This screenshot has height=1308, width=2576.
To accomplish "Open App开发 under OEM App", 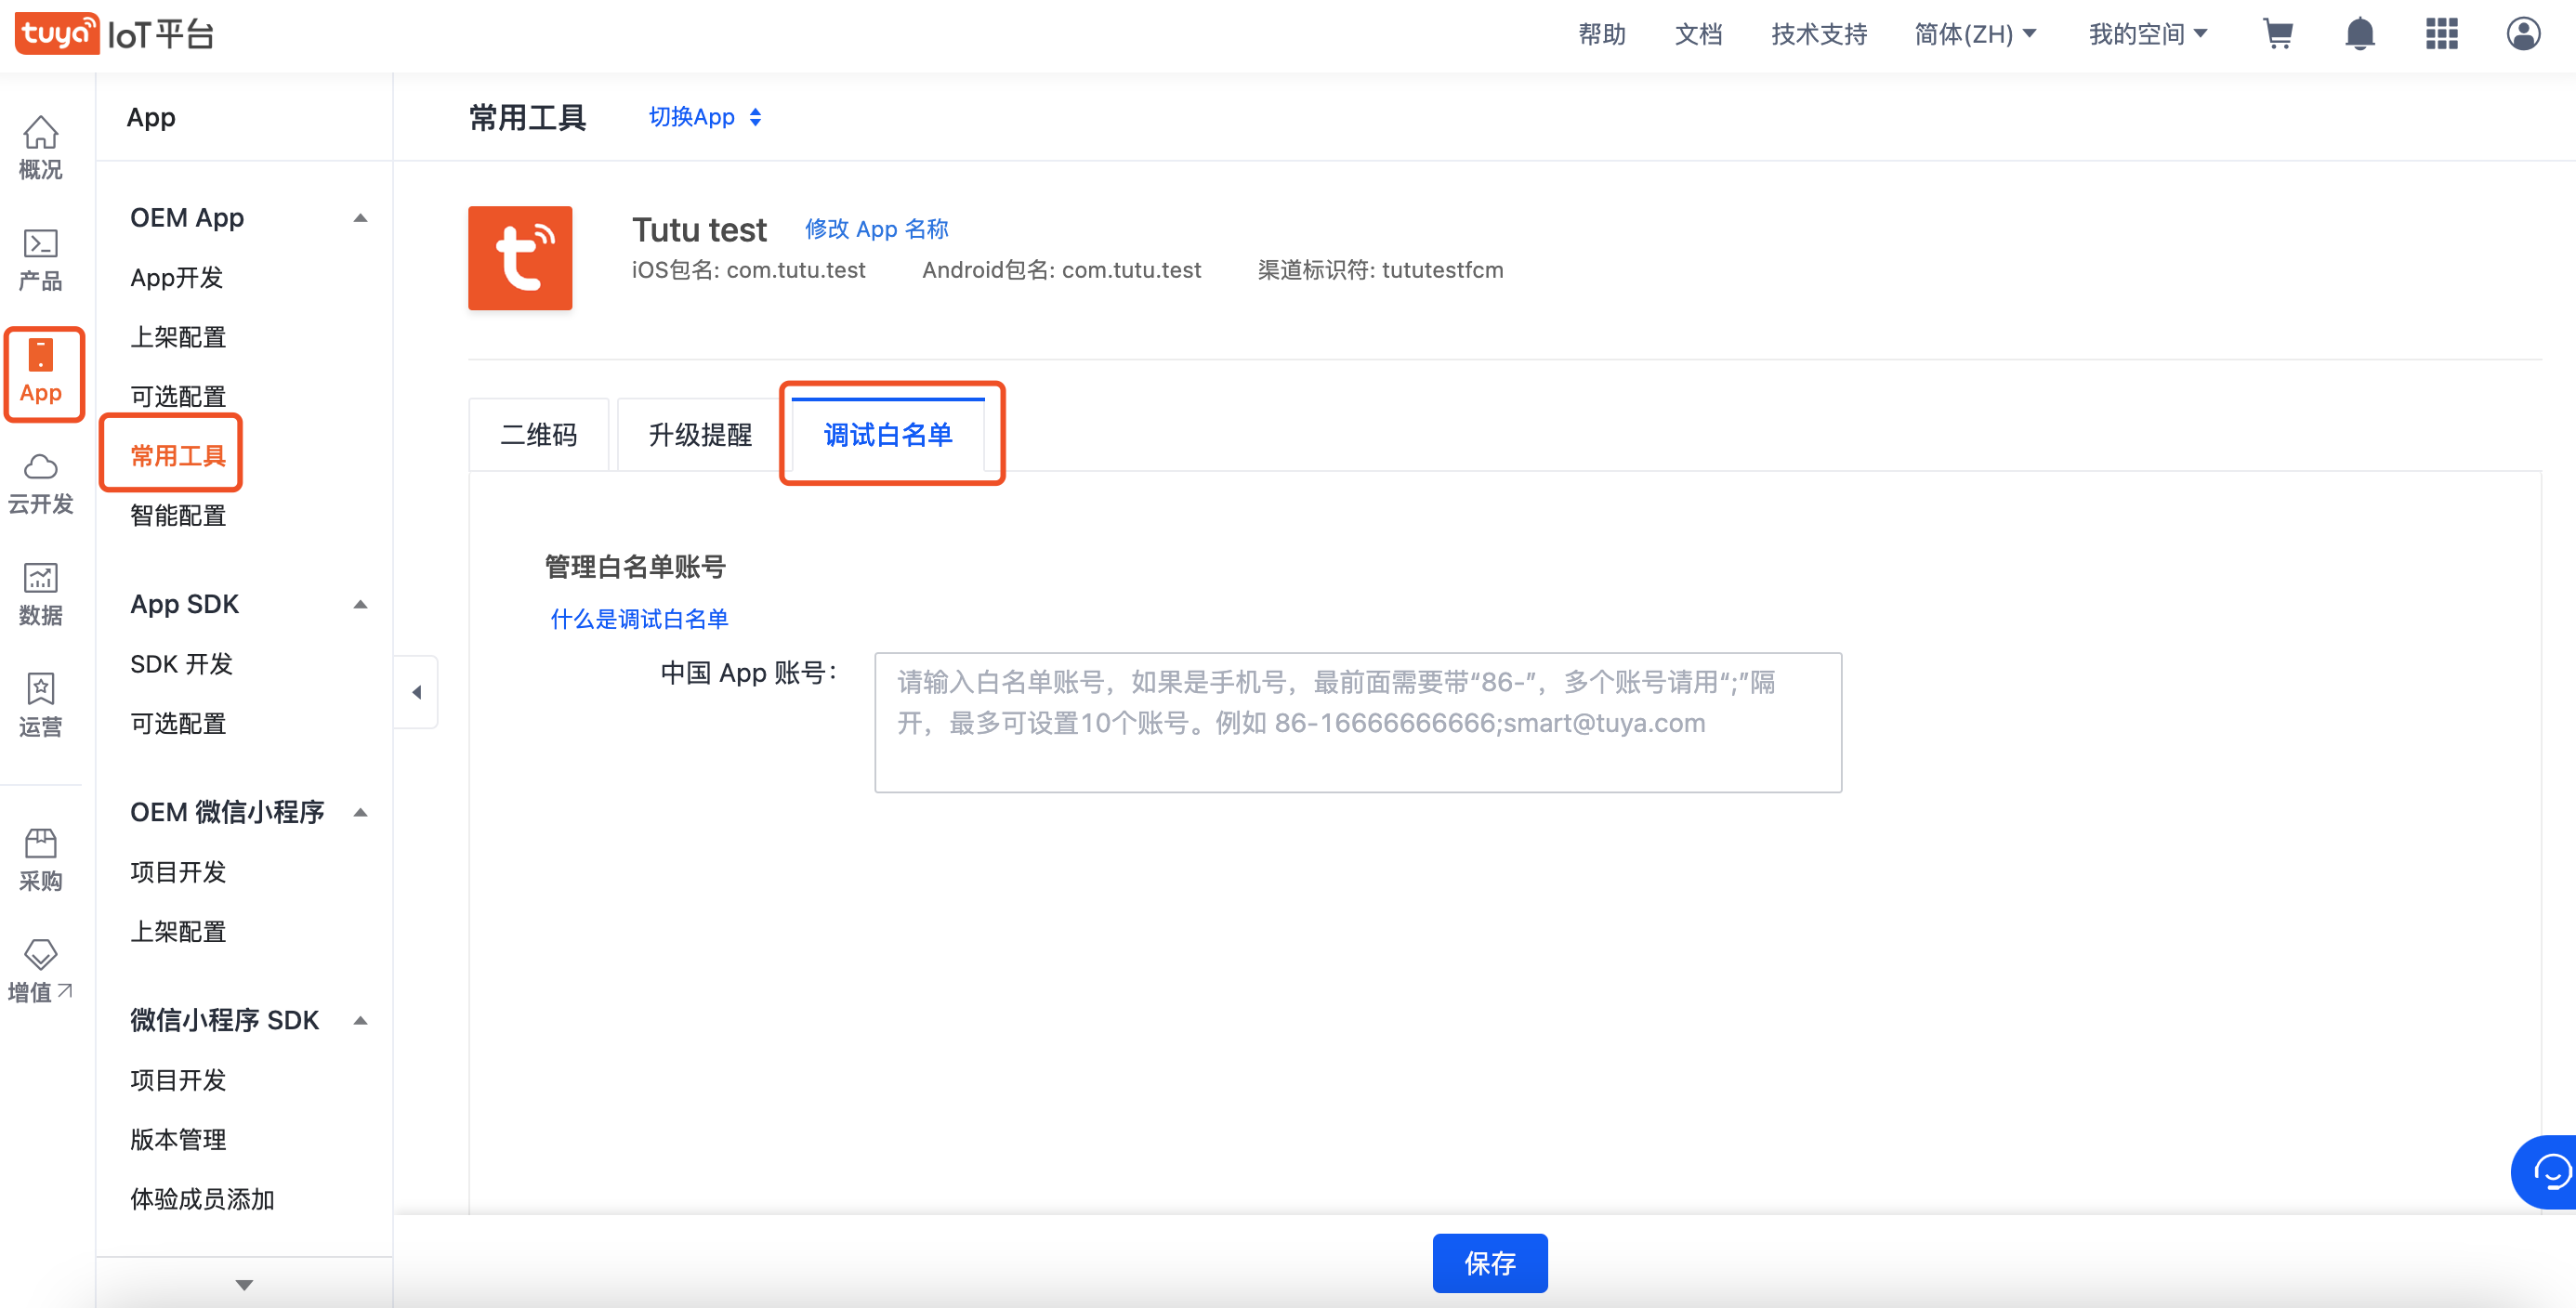I will click(177, 277).
